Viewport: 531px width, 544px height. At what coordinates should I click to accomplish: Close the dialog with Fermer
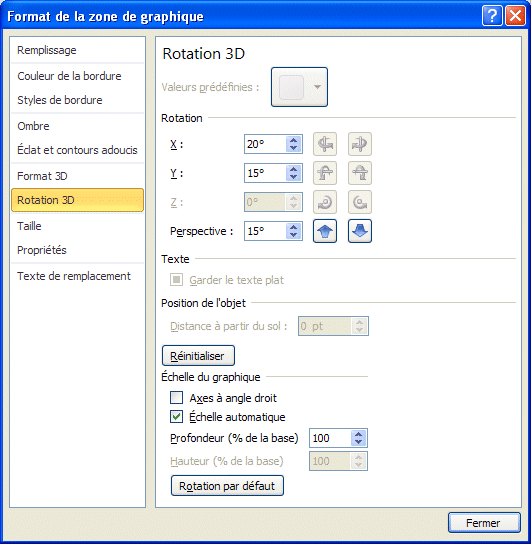(484, 522)
